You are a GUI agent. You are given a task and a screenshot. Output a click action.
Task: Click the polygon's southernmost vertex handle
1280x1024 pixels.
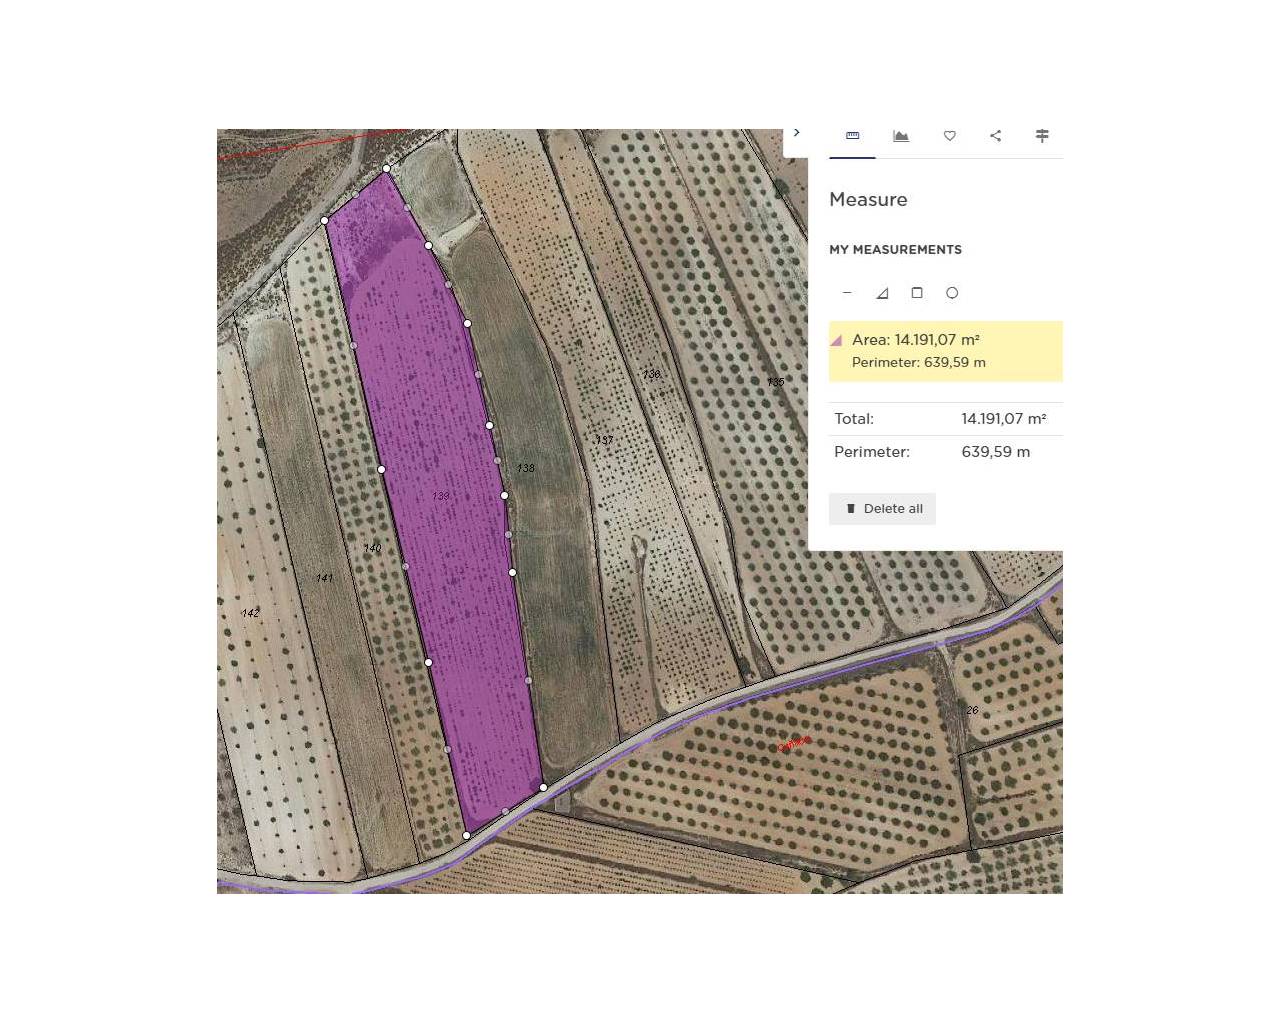[466, 835]
